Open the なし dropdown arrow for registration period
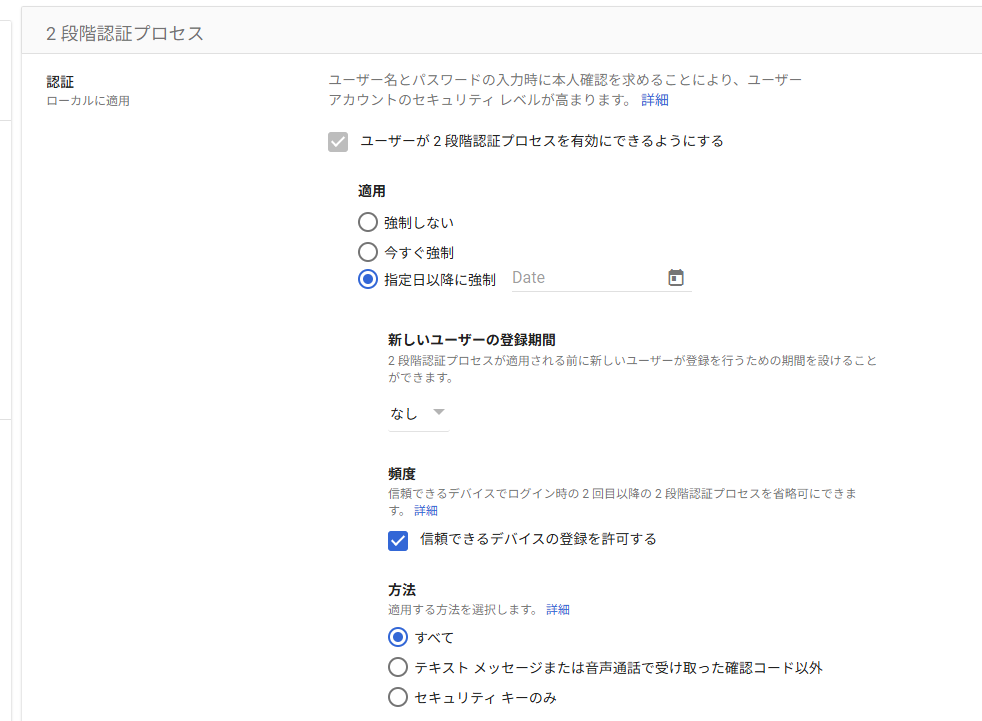Image resolution: width=982 pixels, height=721 pixels. (437, 411)
